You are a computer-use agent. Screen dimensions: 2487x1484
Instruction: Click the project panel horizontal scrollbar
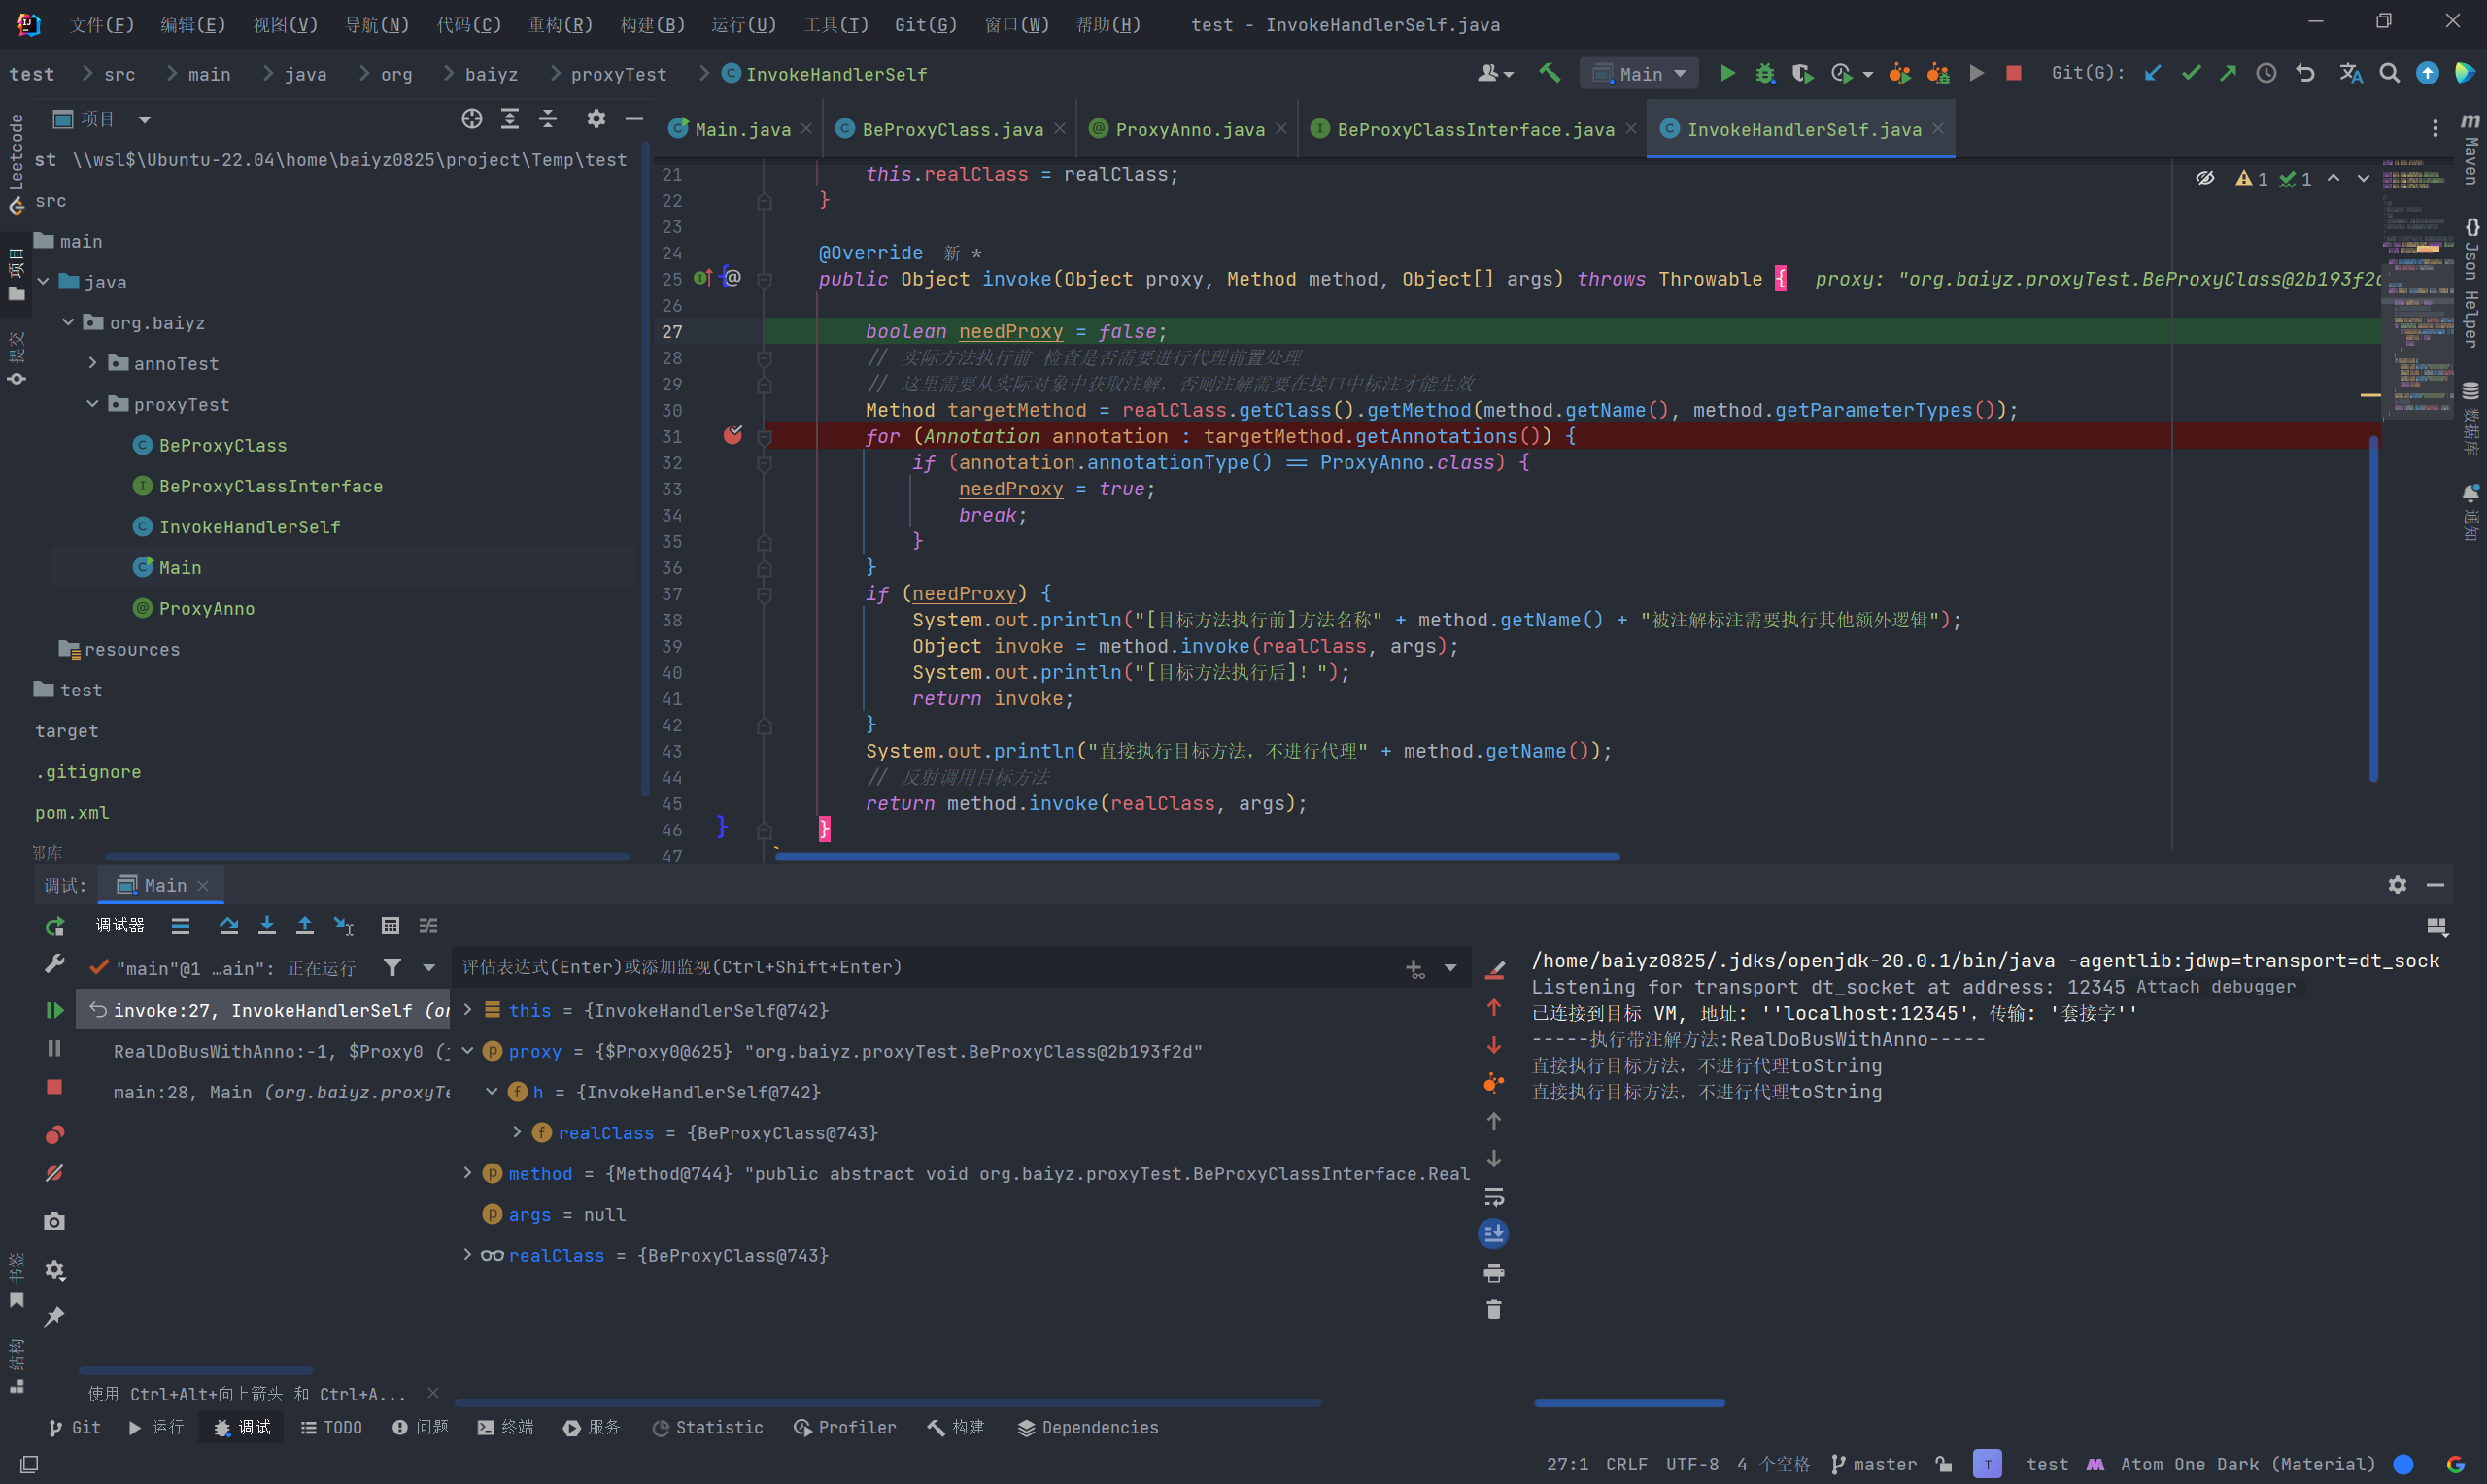[x=367, y=856]
